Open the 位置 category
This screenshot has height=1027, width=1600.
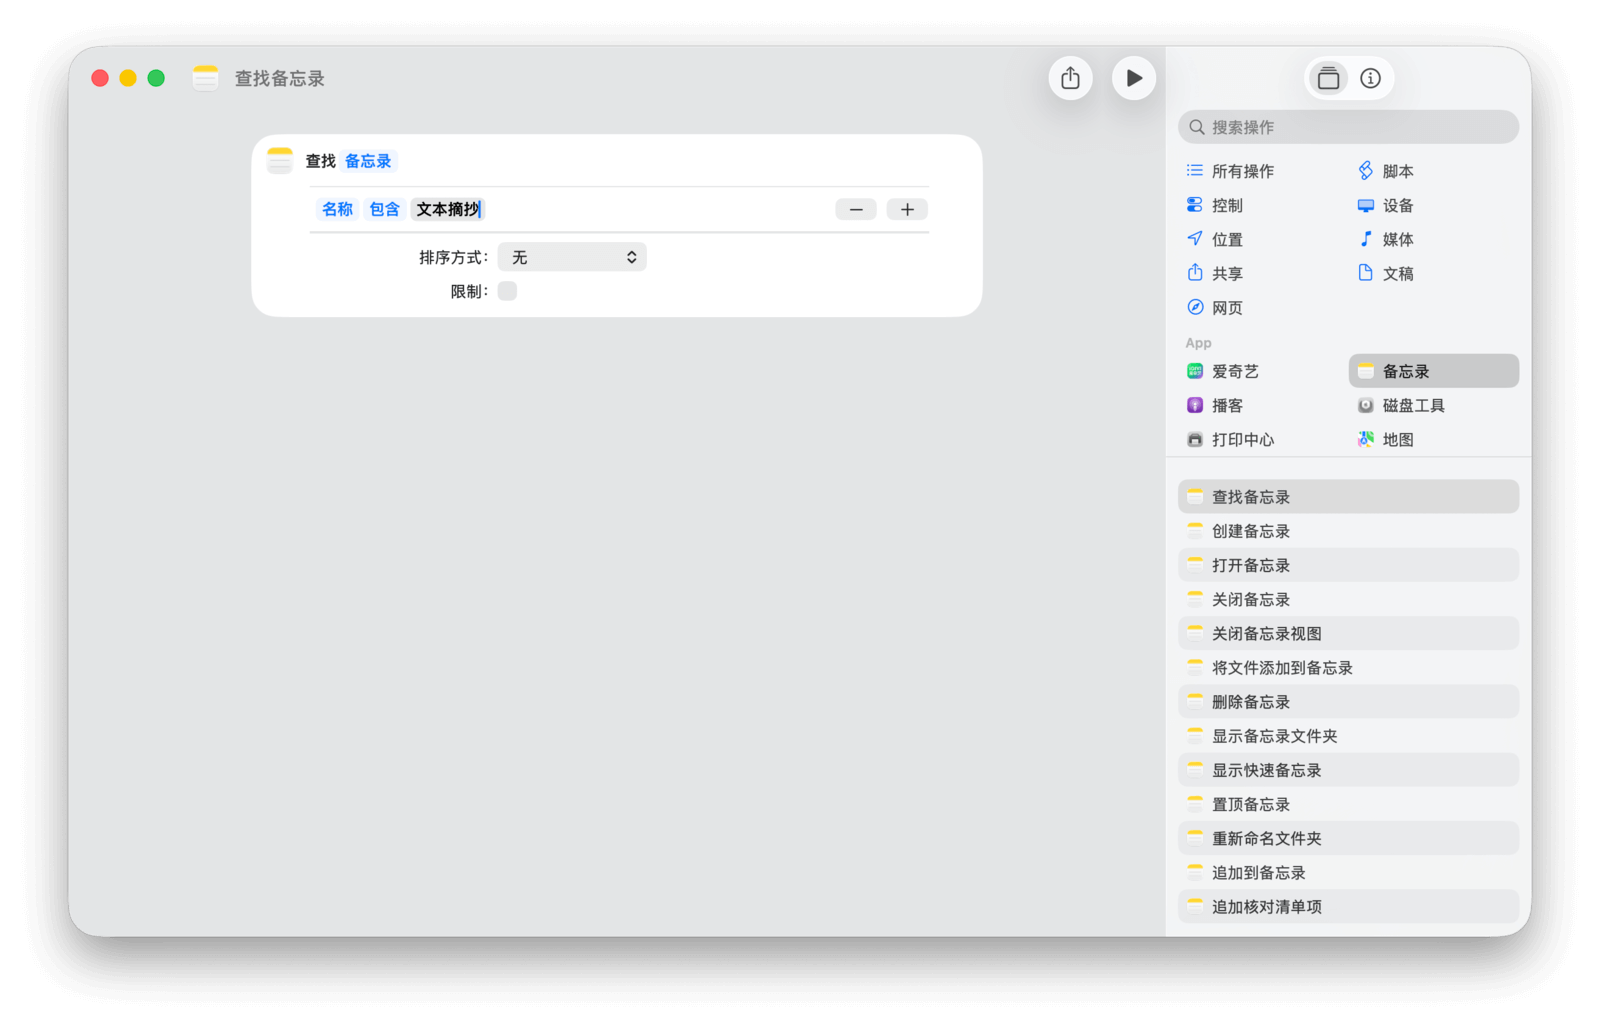pyautogui.click(x=1227, y=239)
